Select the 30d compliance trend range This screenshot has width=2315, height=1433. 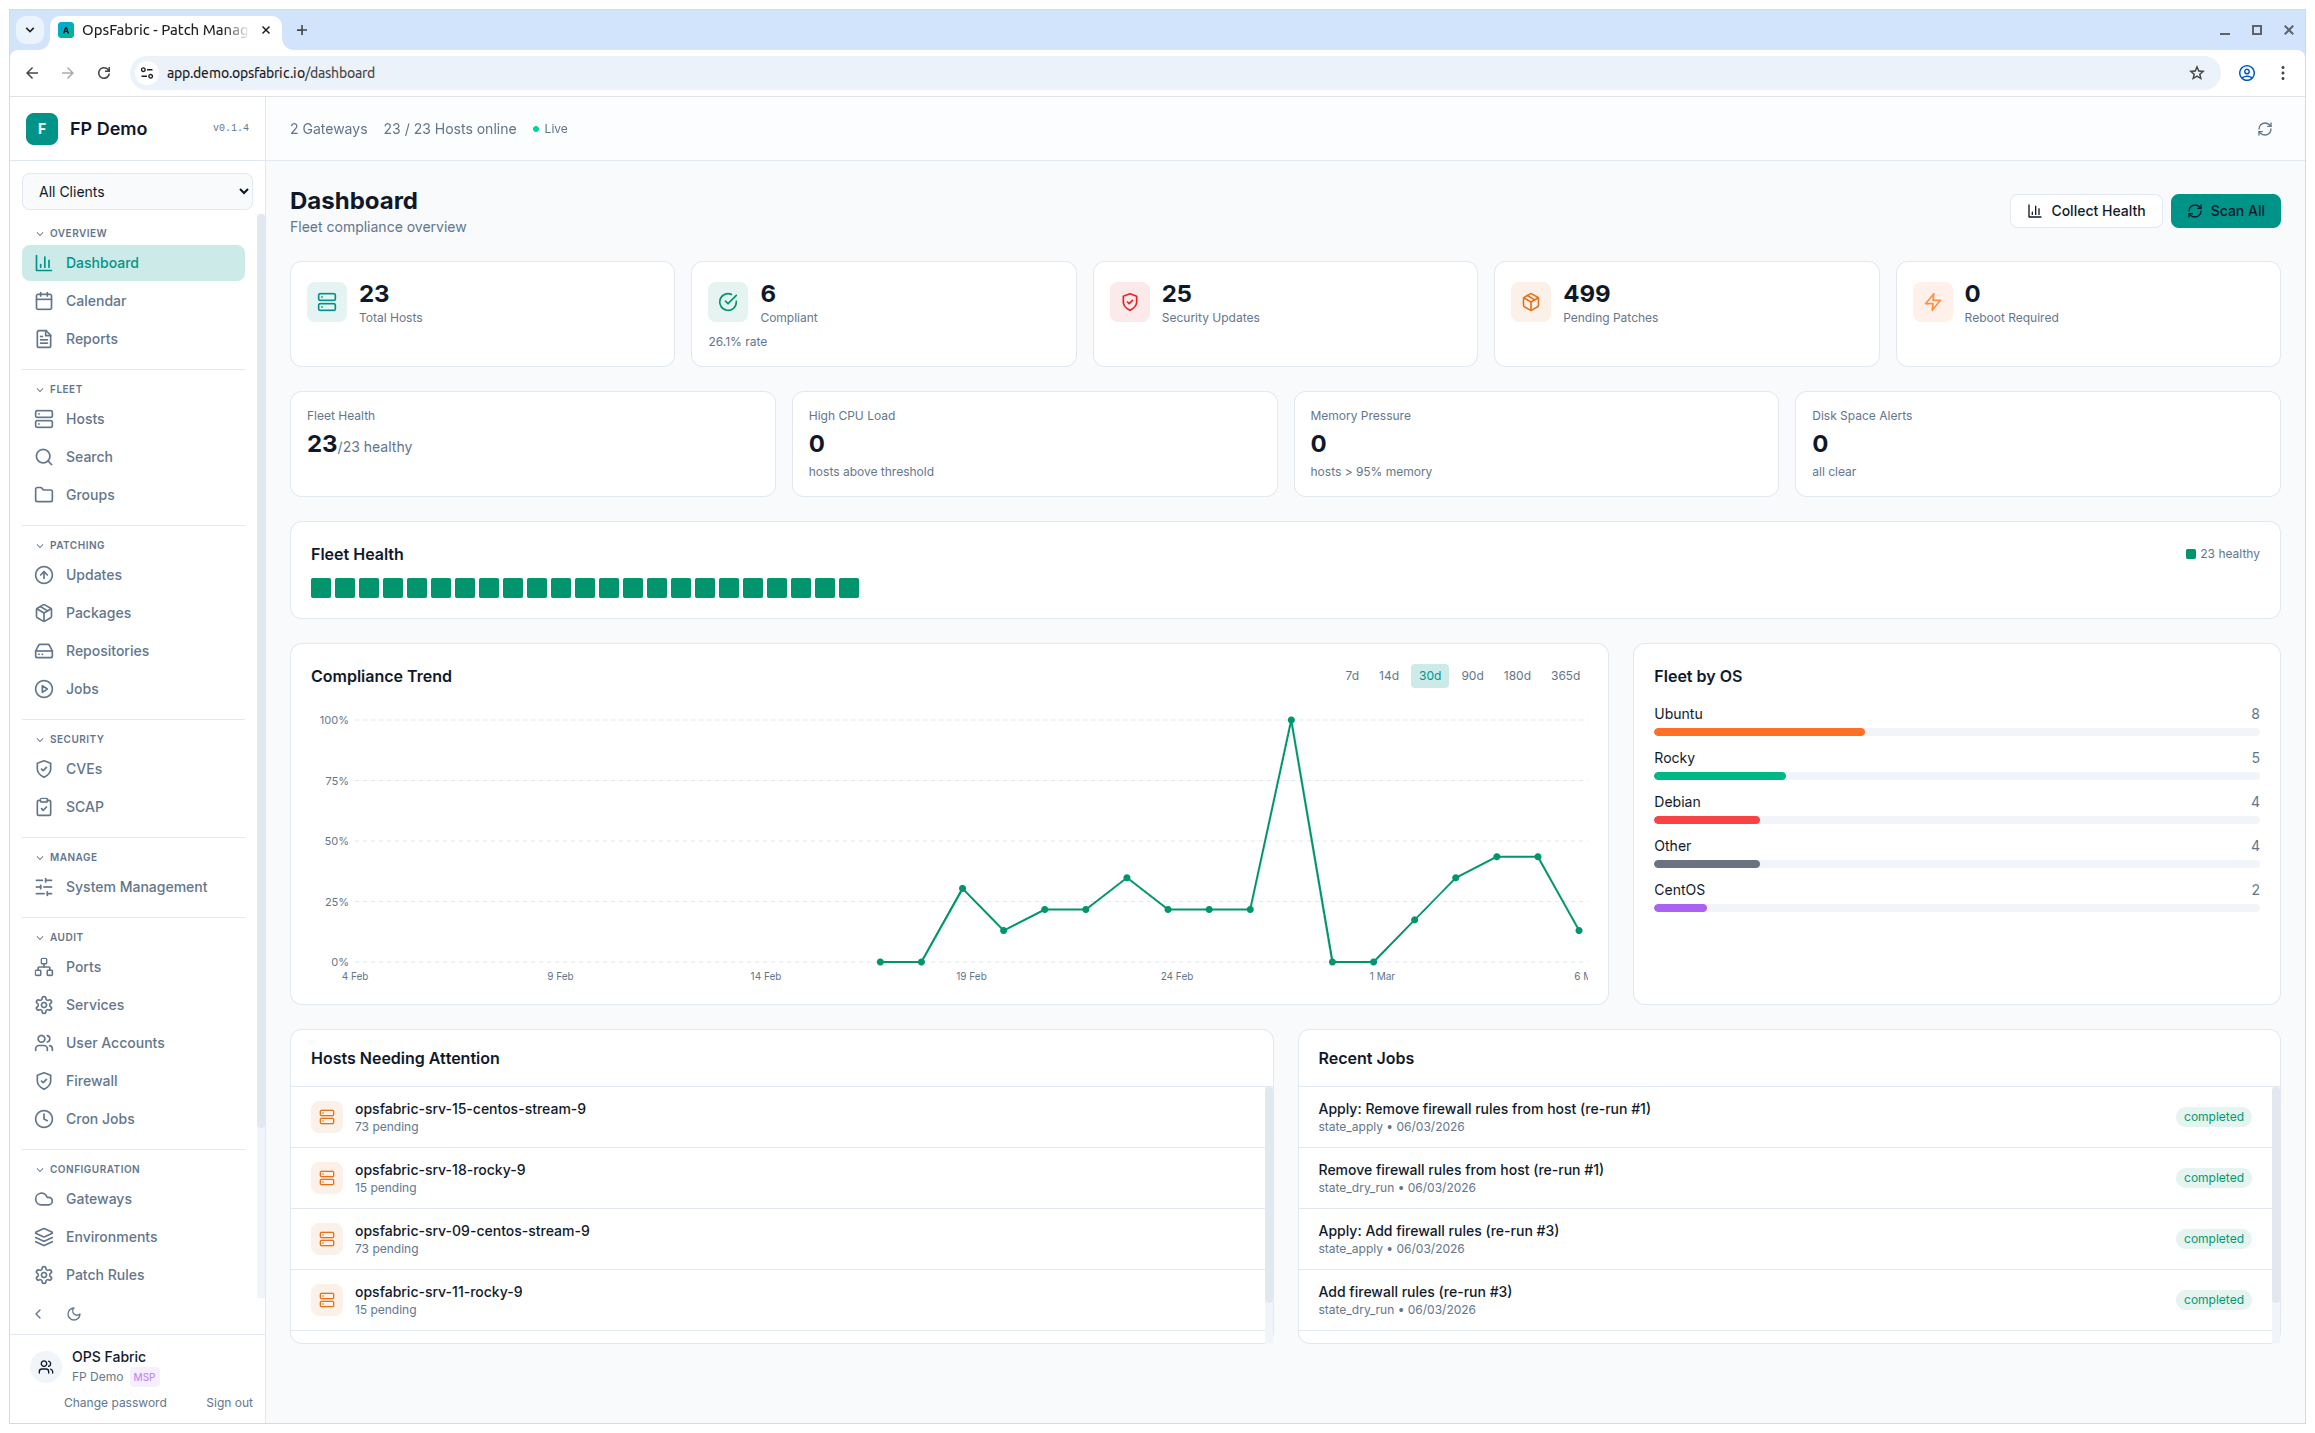(1429, 675)
